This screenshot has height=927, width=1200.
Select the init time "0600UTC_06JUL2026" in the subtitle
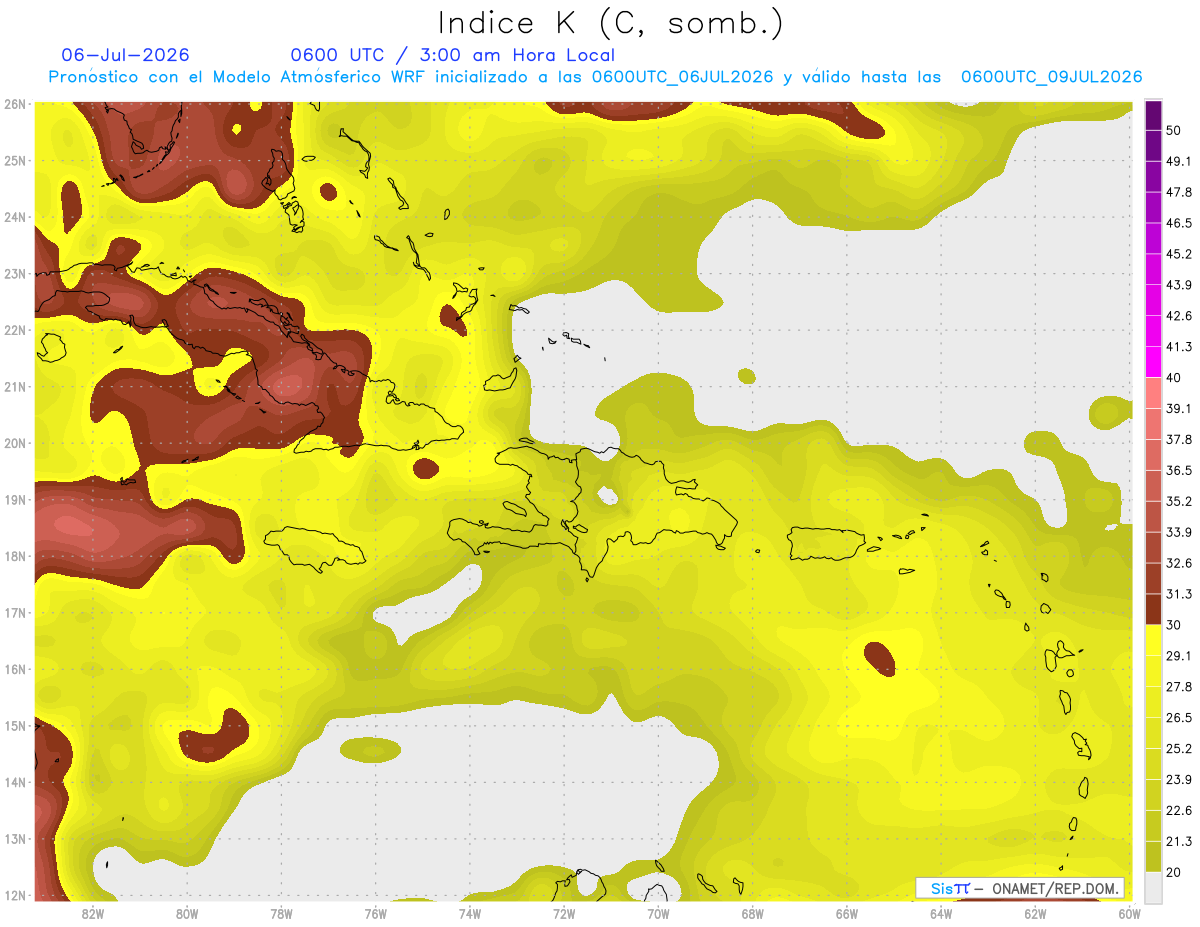[682, 77]
